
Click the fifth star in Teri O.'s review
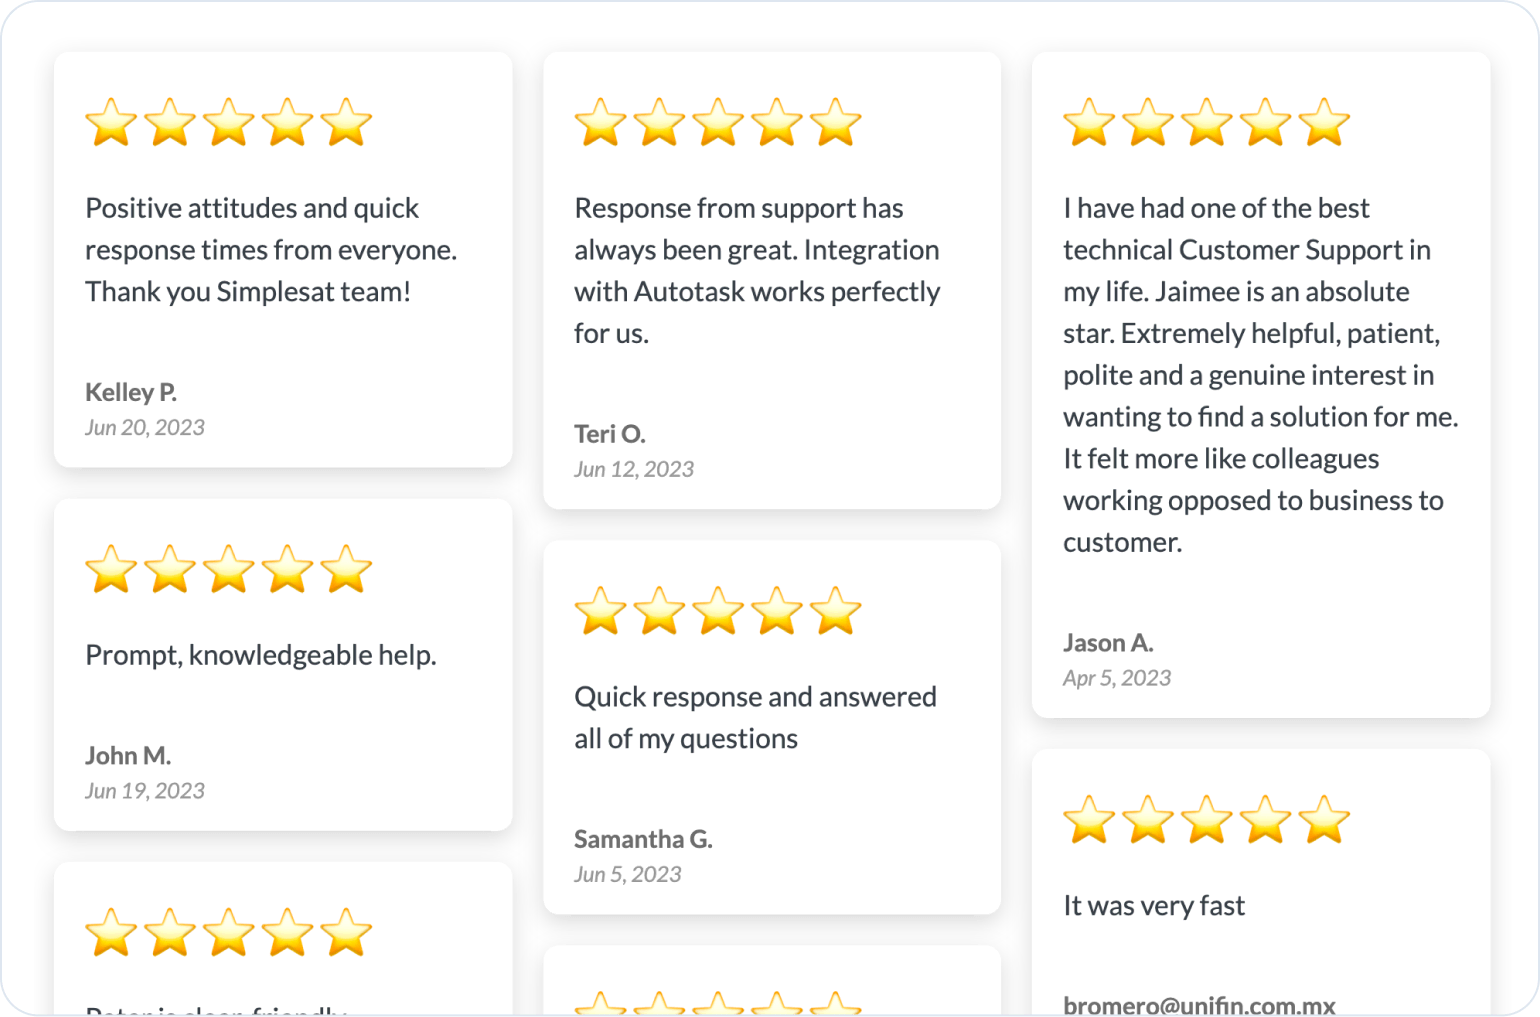tap(836, 122)
